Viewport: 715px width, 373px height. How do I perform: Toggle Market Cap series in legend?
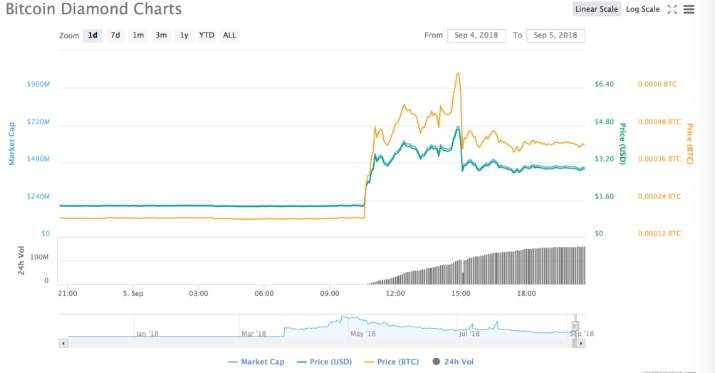pos(256,362)
